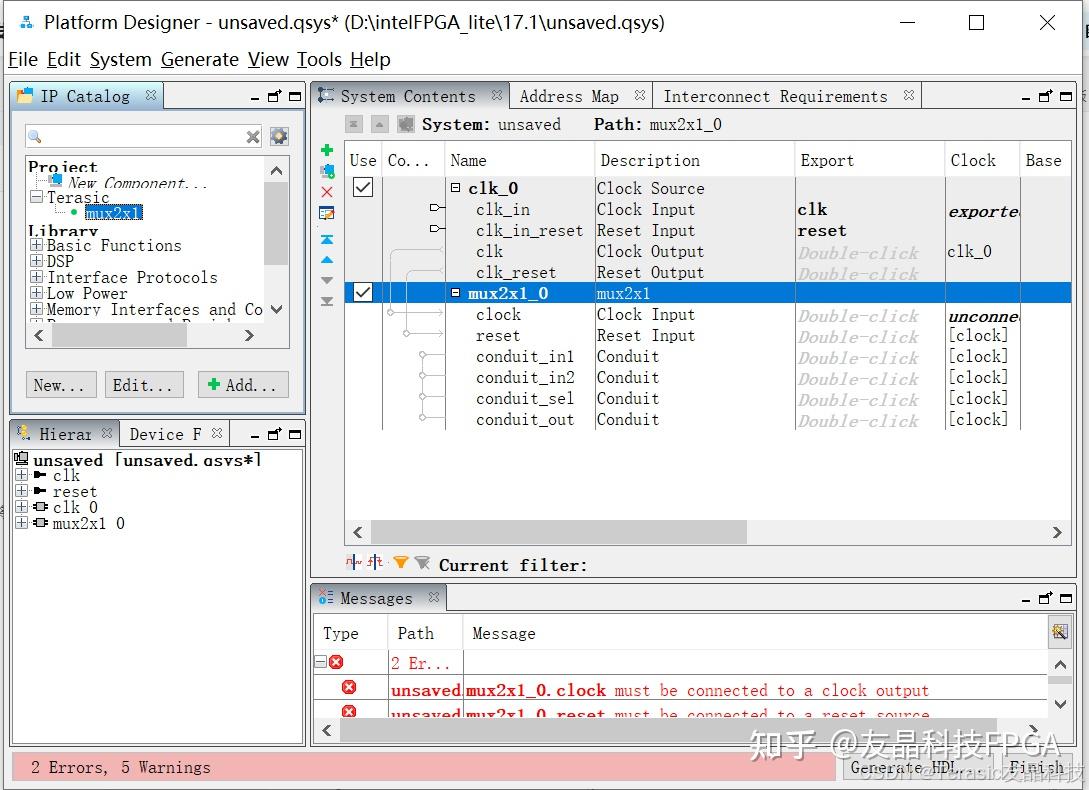Image resolution: width=1089 pixels, height=790 pixels.
Task: Toggle the Use checkbox for clk_0
Action: (x=363, y=187)
